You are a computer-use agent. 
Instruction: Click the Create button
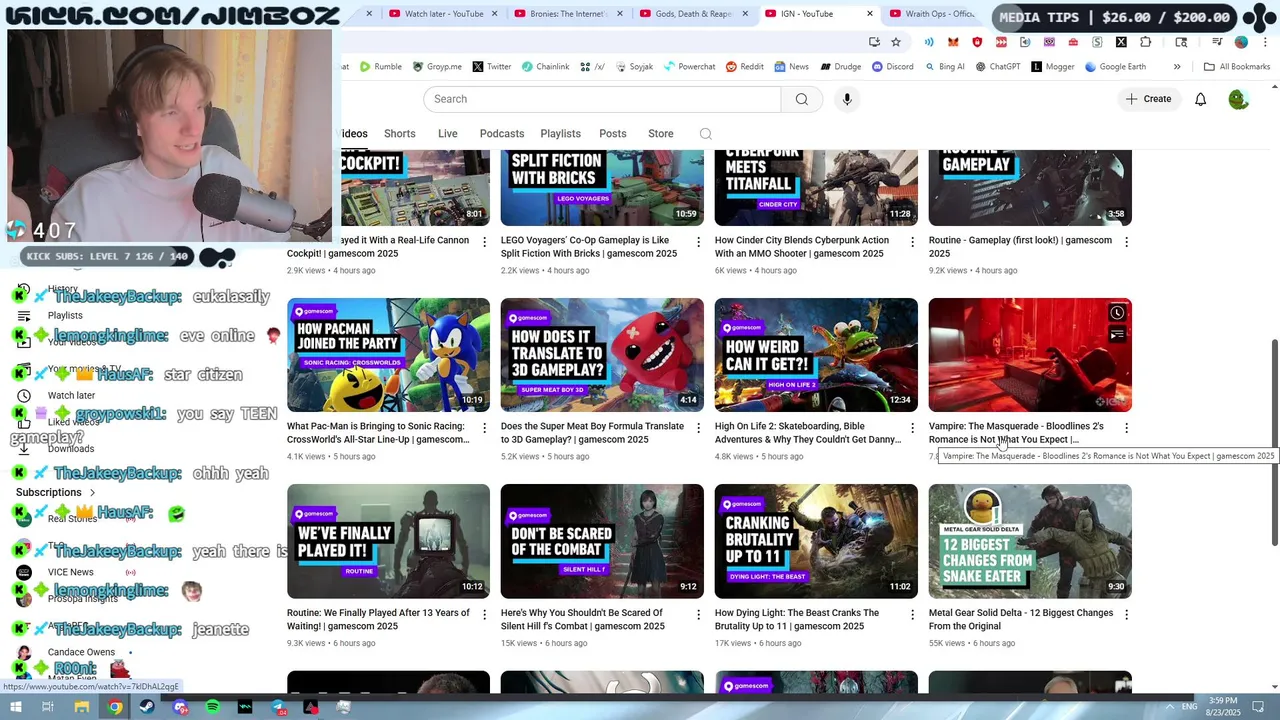coord(1148,99)
